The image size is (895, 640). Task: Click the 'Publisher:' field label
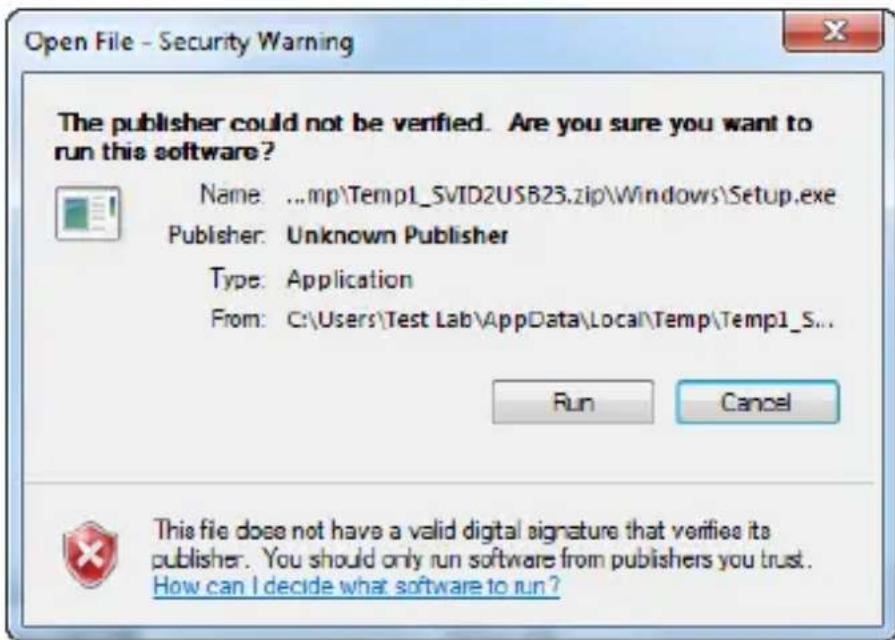tap(216, 235)
